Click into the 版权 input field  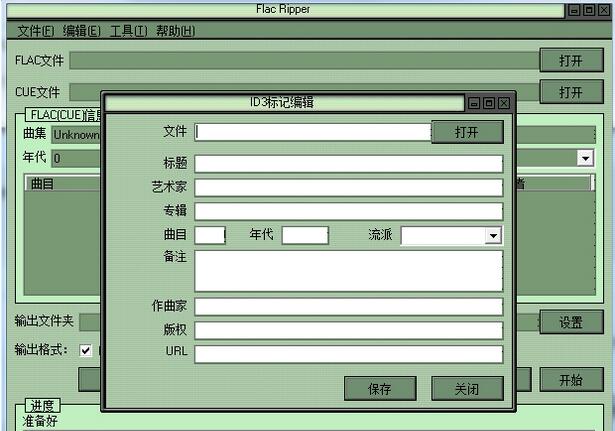[349, 331]
